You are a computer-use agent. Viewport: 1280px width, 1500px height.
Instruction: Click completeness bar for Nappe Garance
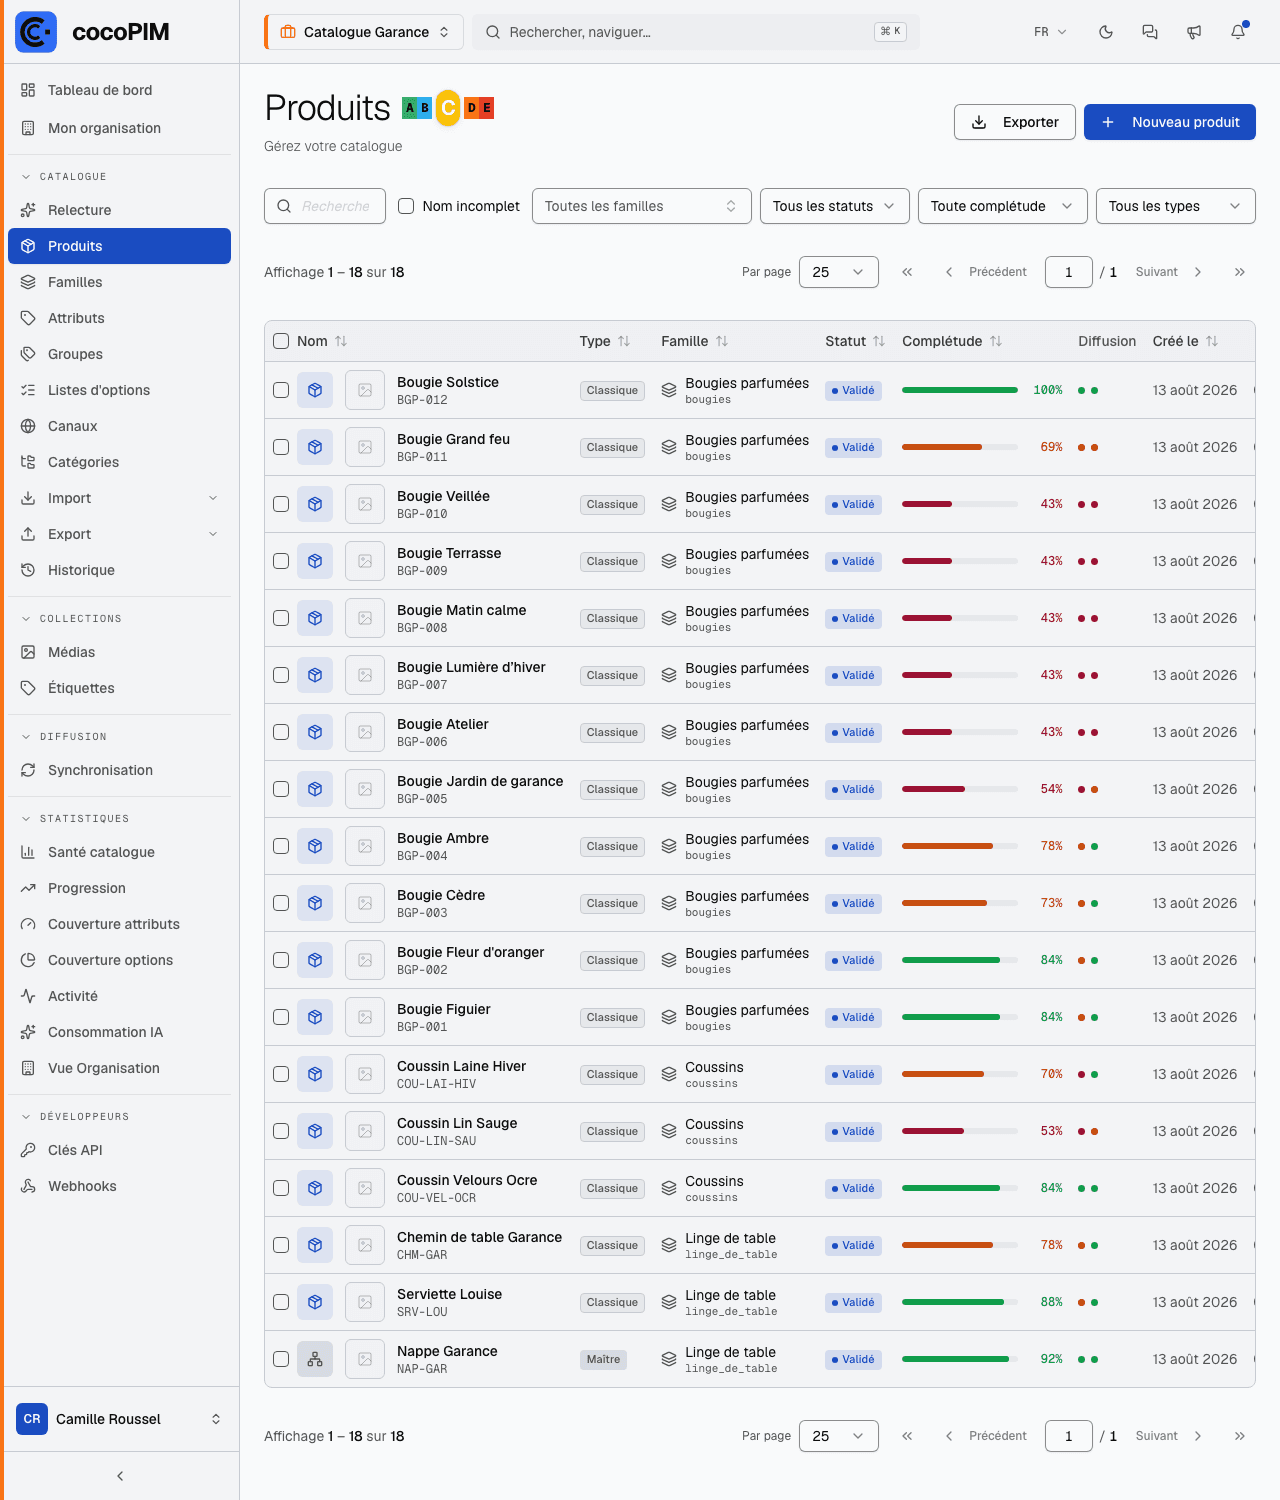click(x=960, y=1359)
